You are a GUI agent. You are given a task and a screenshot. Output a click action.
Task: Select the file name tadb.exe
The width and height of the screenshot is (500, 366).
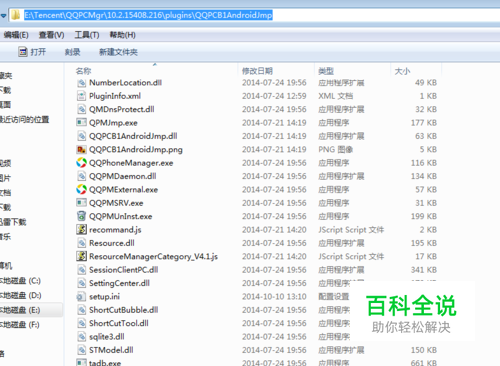[105, 363]
